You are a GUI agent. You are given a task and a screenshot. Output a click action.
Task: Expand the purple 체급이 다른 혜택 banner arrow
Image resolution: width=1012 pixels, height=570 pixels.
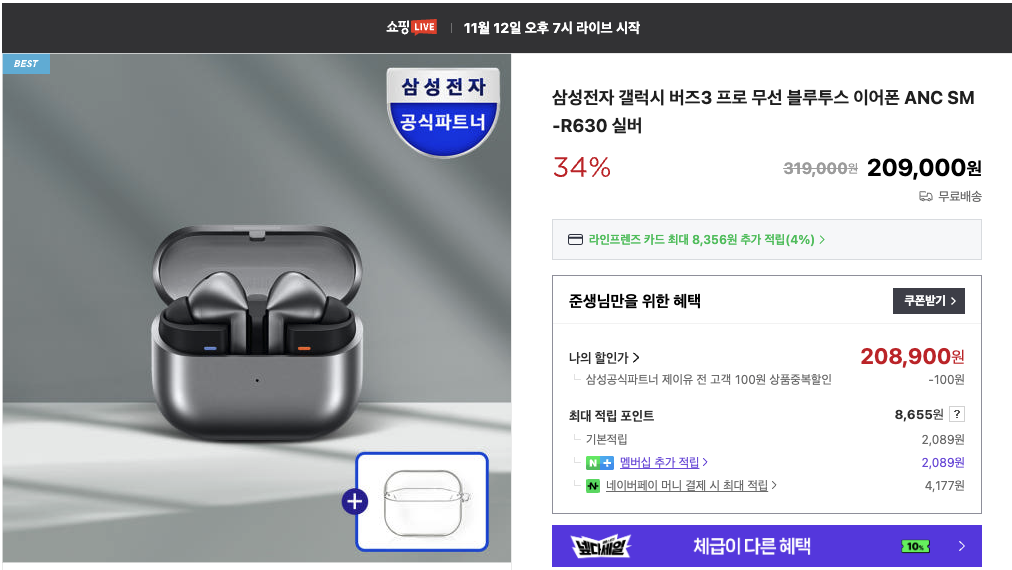point(962,546)
